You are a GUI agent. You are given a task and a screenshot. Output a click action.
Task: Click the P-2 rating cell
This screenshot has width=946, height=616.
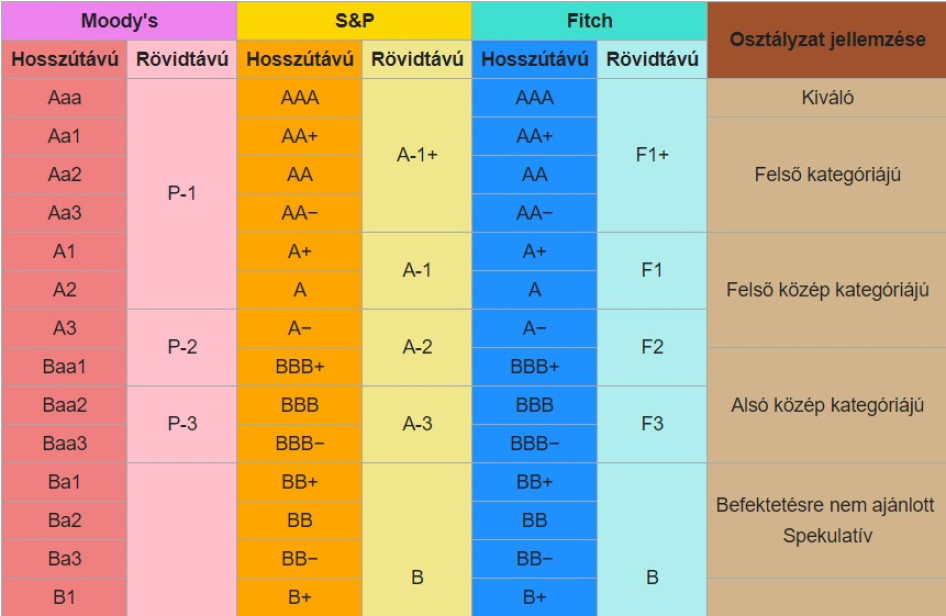click(182, 347)
